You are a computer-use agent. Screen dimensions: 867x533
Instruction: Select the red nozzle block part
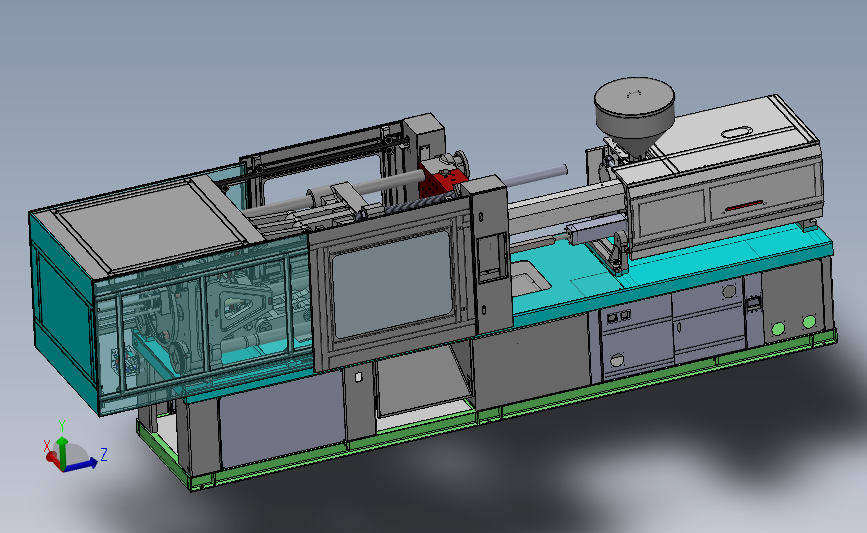click(441, 182)
